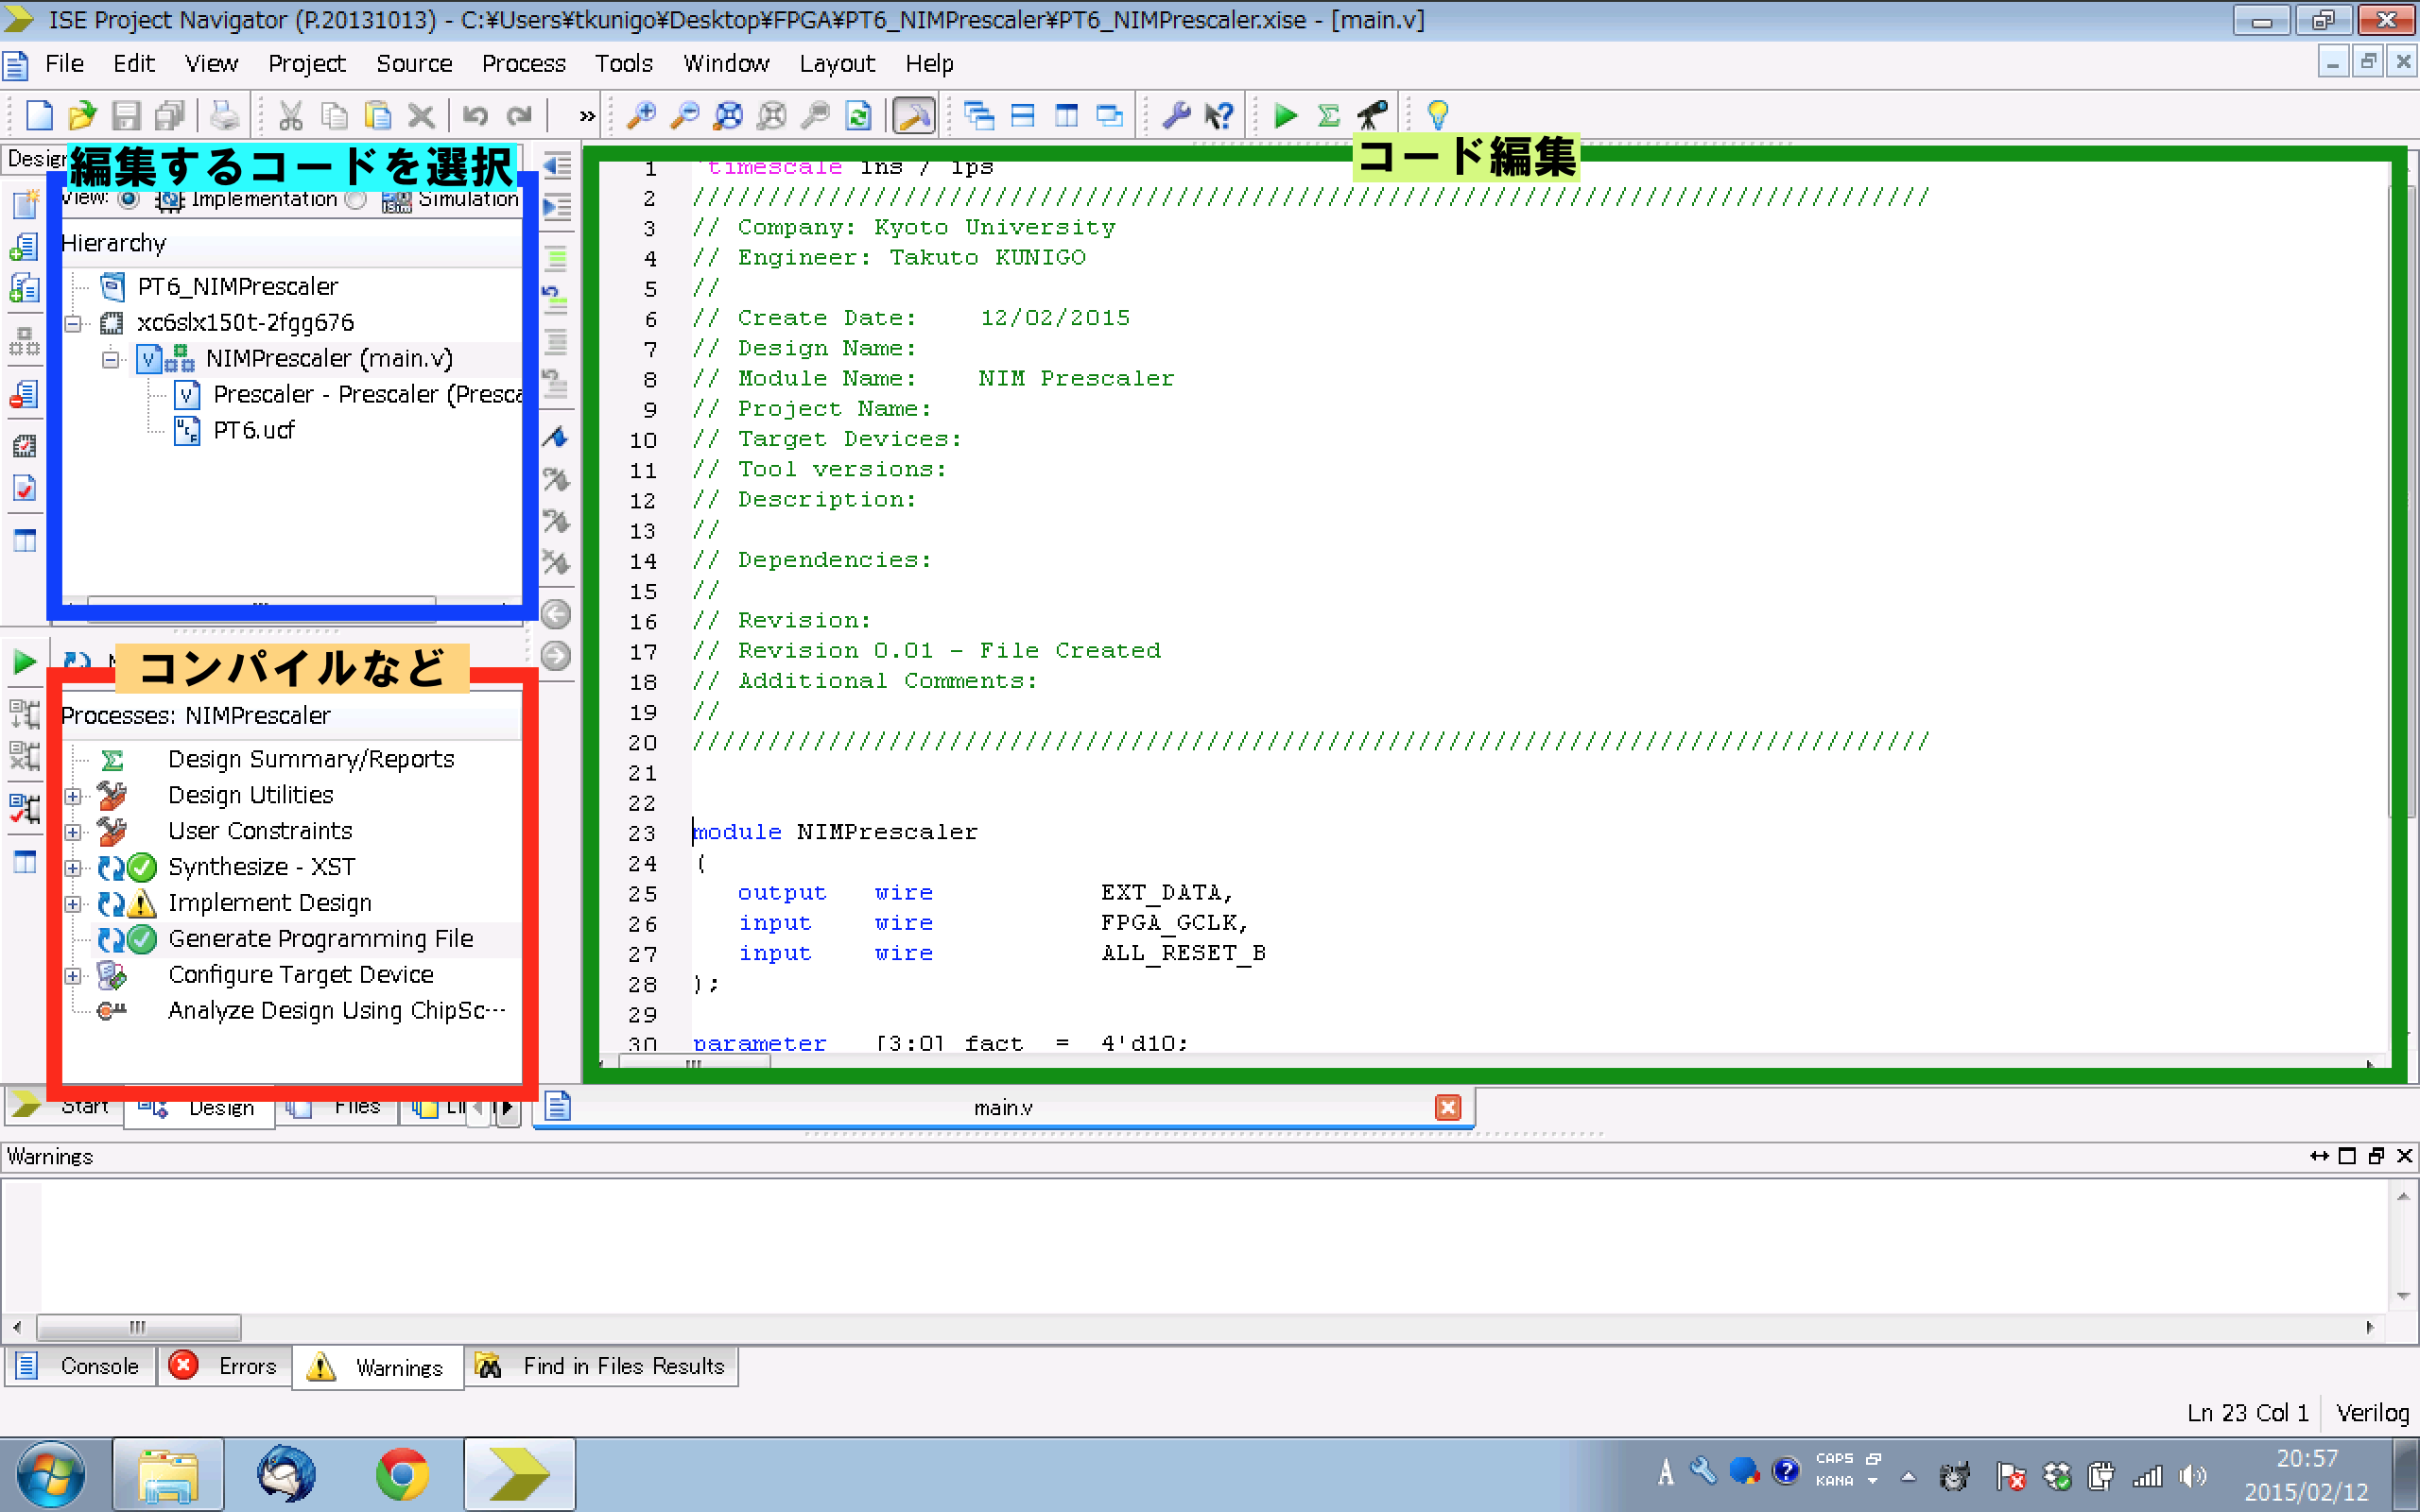Open Chrome from the Windows taskbar
Viewport: 2420px width, 1512px height.
(402, 1475)
